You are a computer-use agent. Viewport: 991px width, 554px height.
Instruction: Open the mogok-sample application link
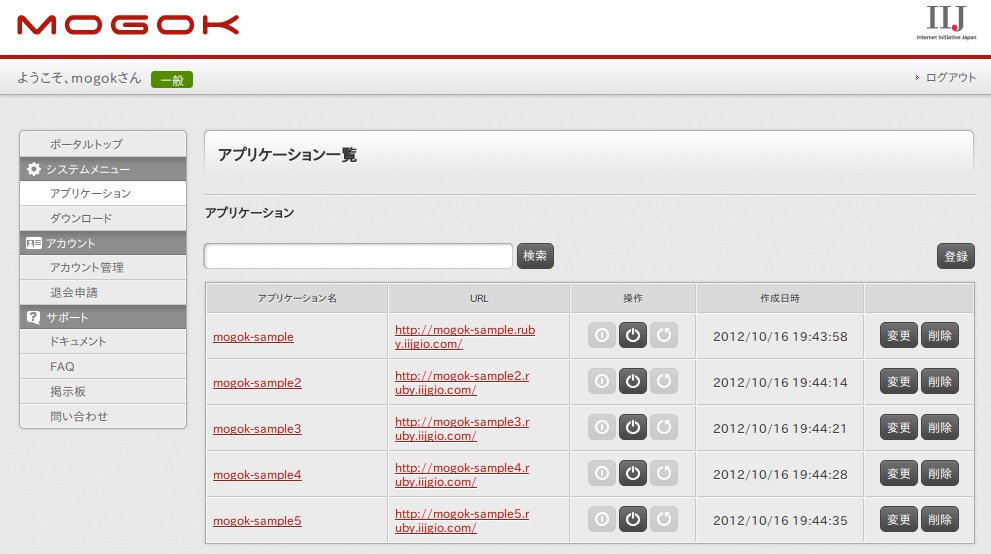[x=253, y=337]
